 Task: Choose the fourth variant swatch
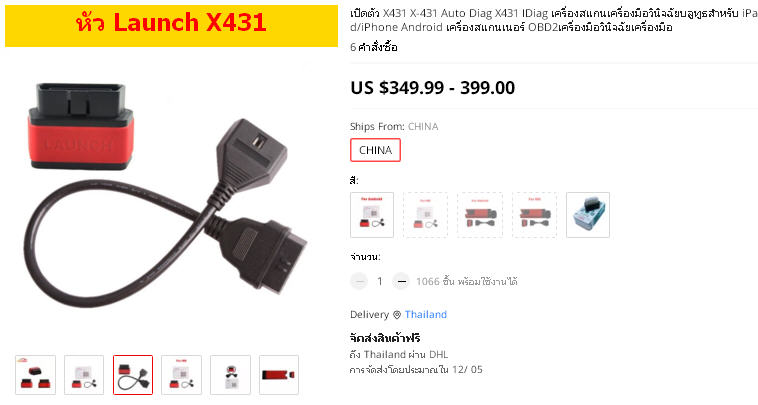point(535,215)
